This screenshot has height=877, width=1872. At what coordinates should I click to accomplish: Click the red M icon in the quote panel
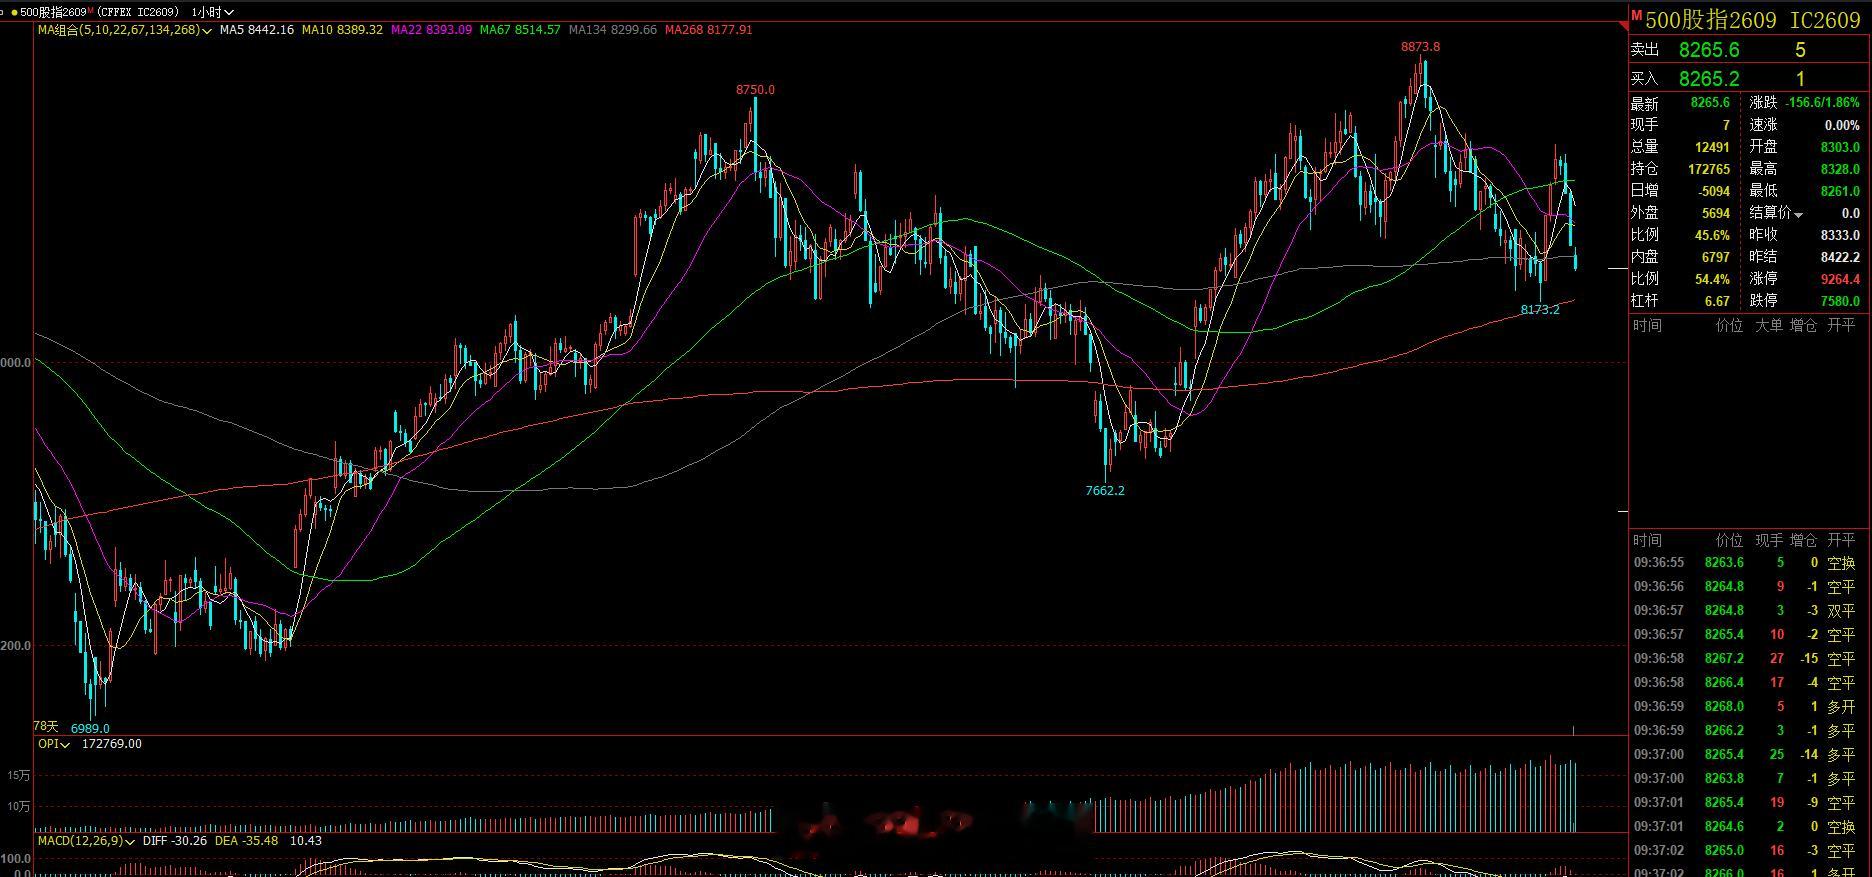coord(1637,15)
